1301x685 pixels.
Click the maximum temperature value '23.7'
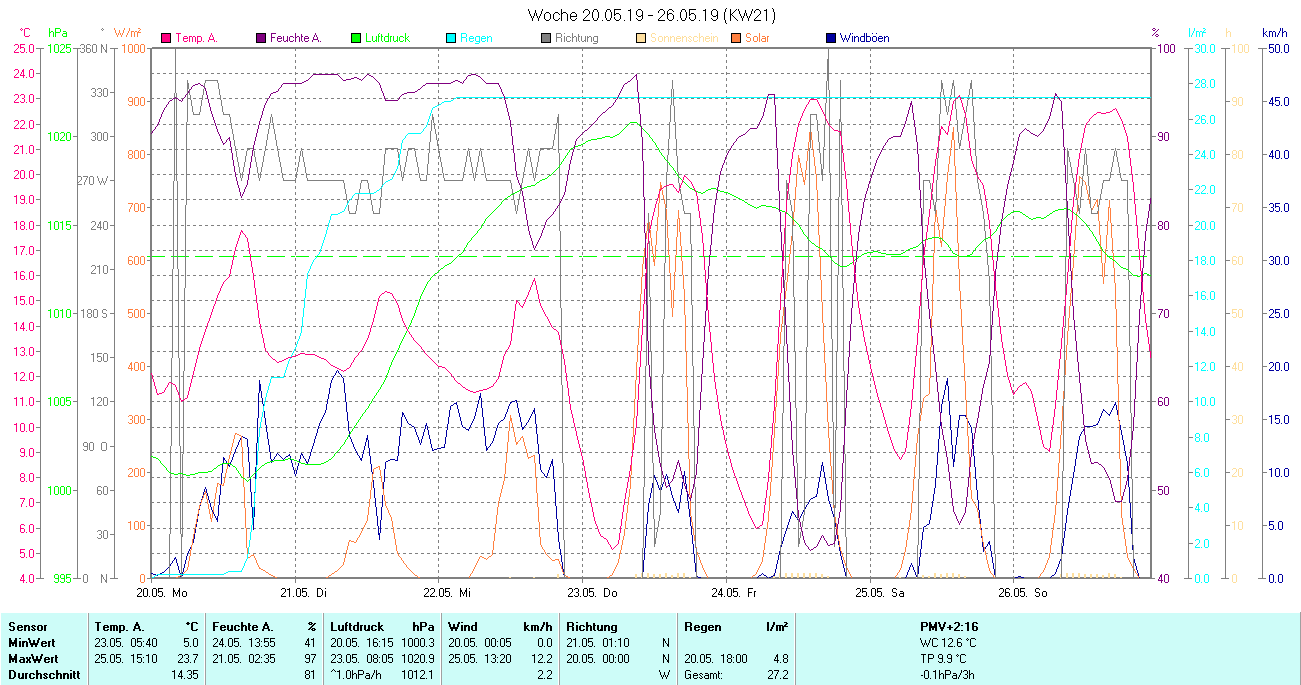point(189,659)
